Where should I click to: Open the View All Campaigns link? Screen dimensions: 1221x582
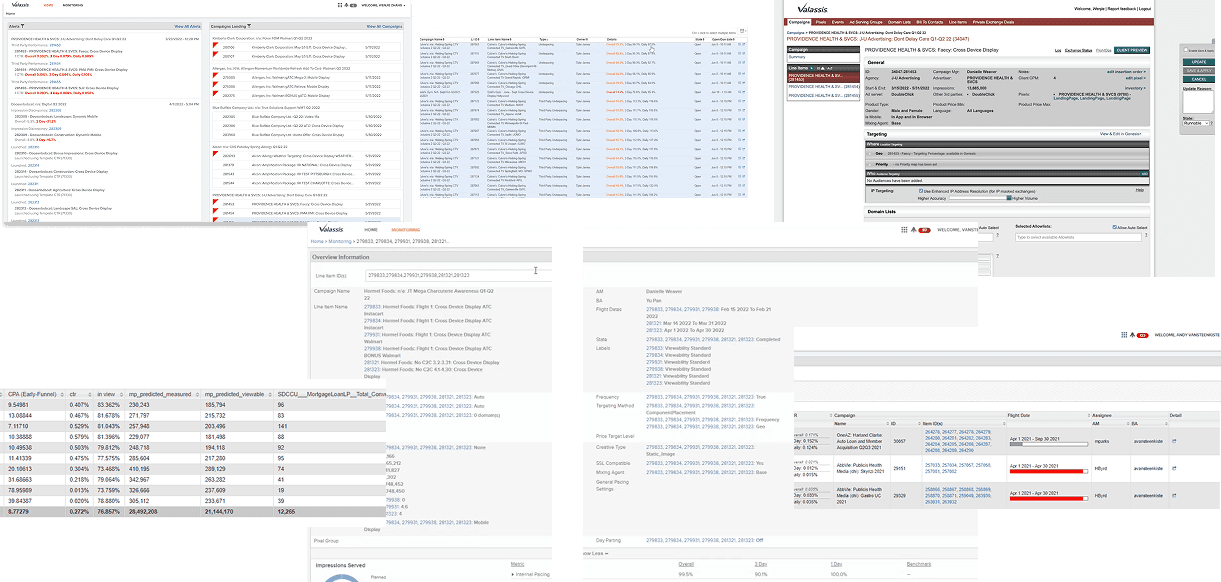[385, 26]
